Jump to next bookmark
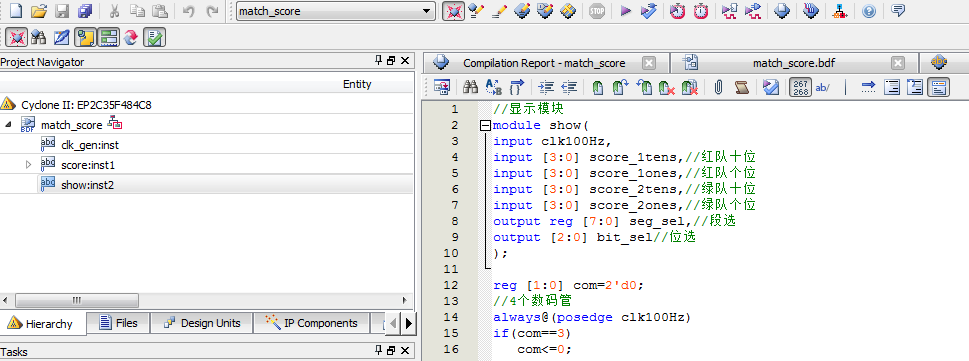Image resolution: width=969 pixels, height=361 pixels. pyautogui.click(x=621, y=88)
